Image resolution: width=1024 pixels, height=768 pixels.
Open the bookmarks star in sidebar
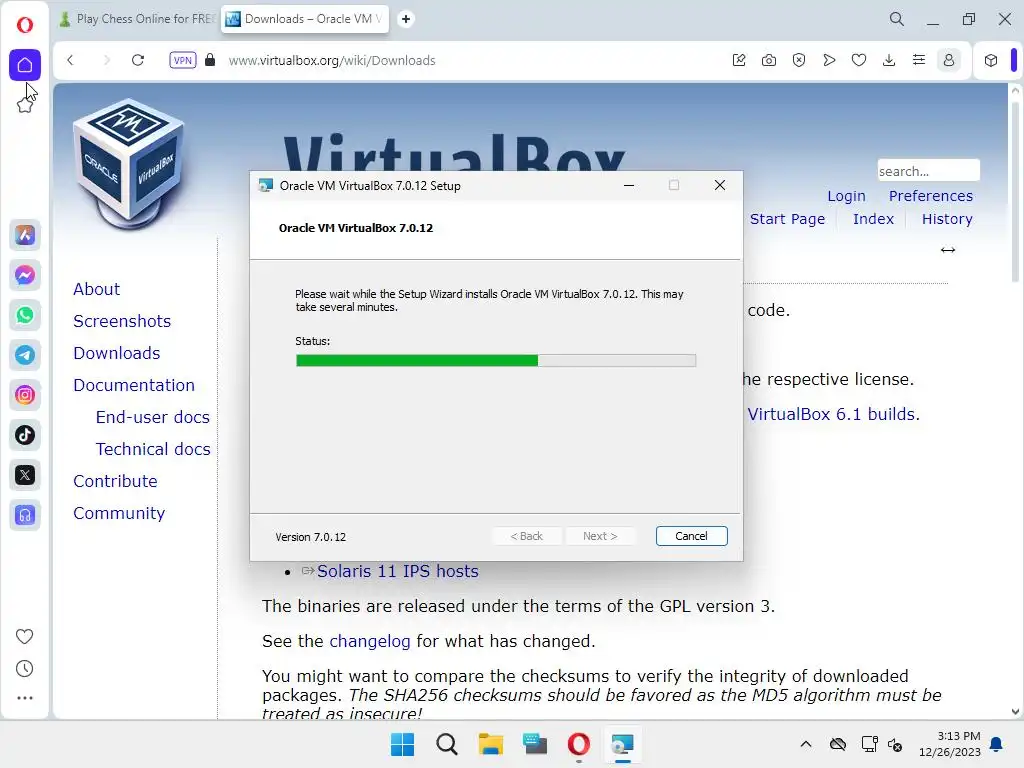pyautogui.click(x=25, y=104)
